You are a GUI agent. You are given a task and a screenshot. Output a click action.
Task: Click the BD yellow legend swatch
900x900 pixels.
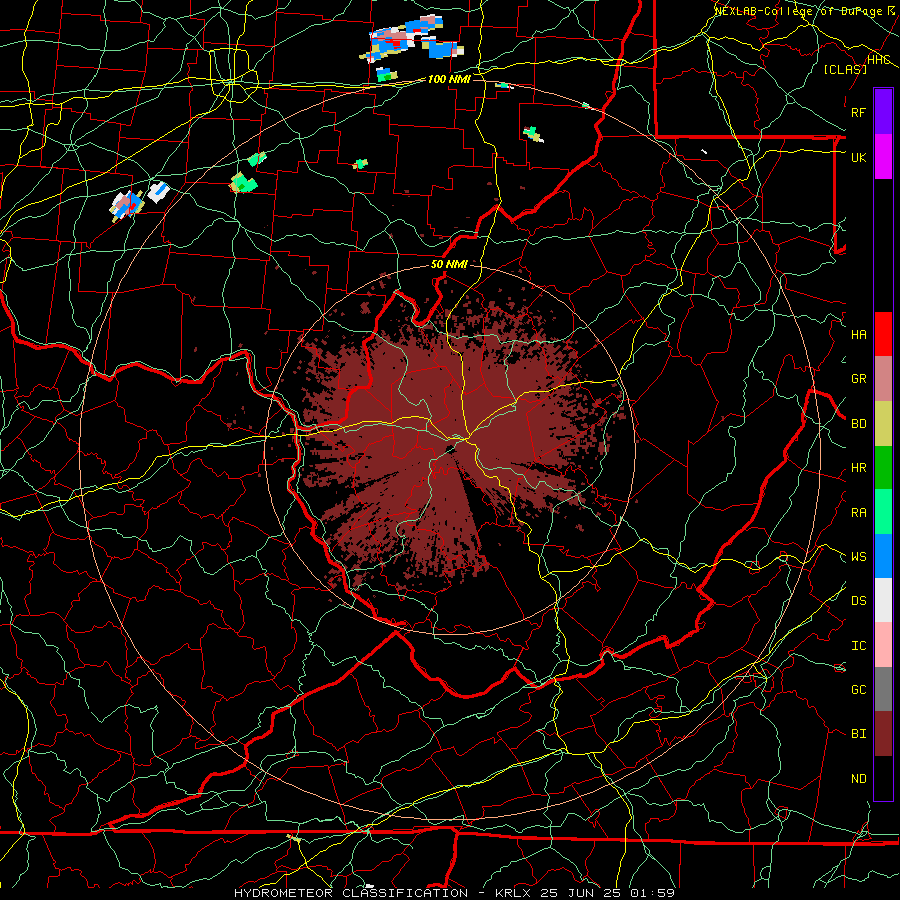883,424
